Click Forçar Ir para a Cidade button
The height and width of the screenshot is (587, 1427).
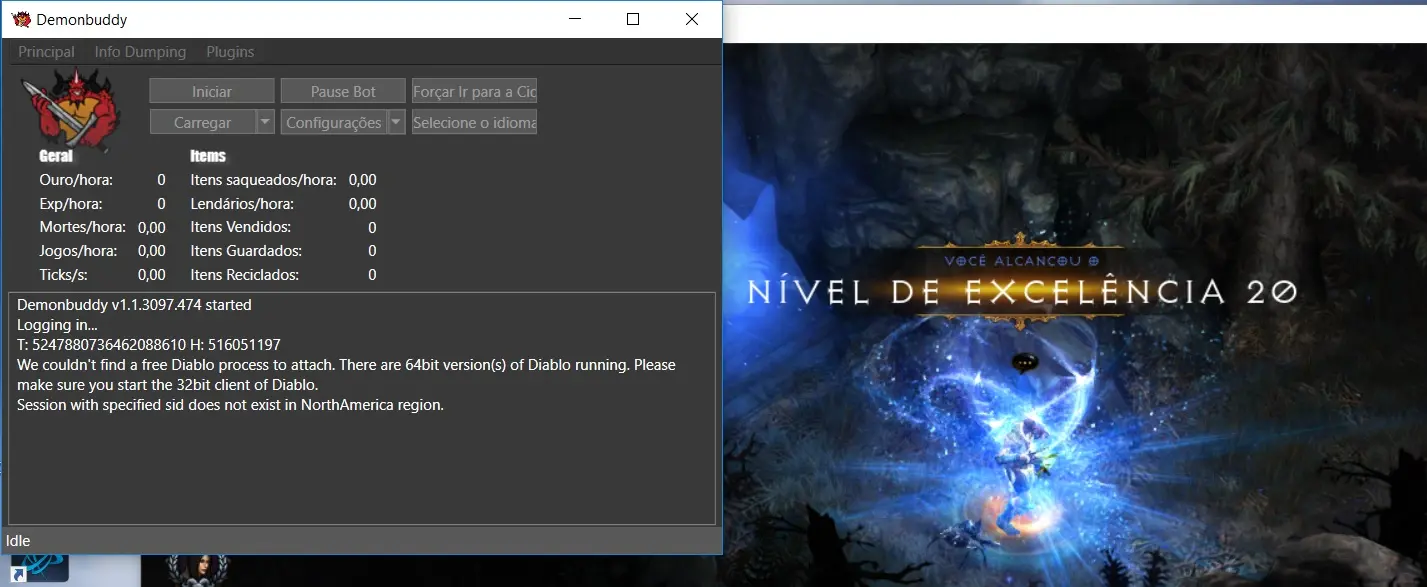tap(474, 91)
